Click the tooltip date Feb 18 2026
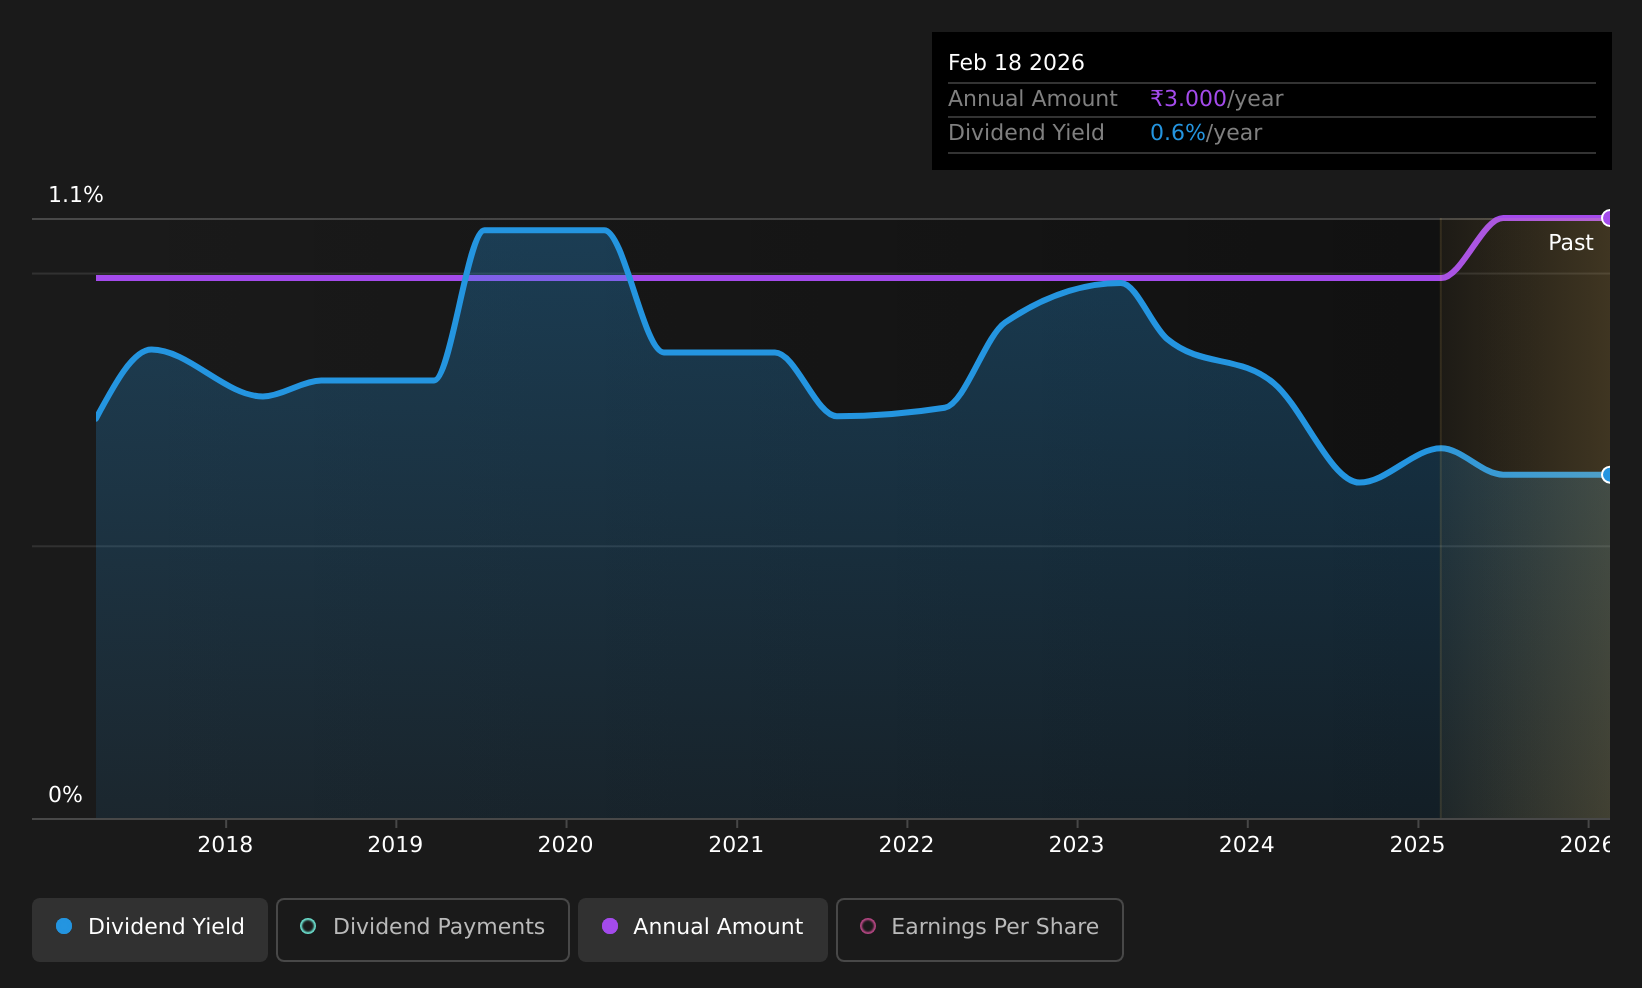 (x=1016, y=63)
